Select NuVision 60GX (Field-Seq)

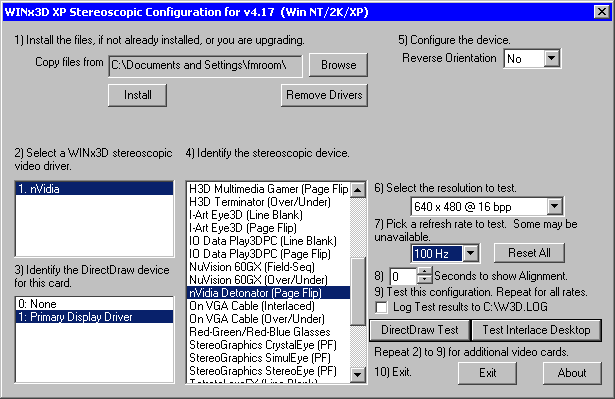(268, 267)
